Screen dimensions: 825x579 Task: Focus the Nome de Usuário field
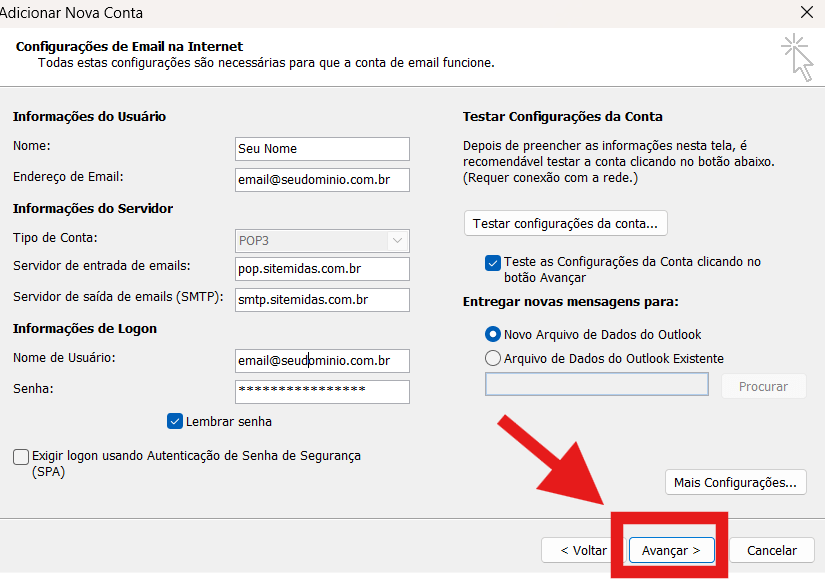[x=322, y=360]
